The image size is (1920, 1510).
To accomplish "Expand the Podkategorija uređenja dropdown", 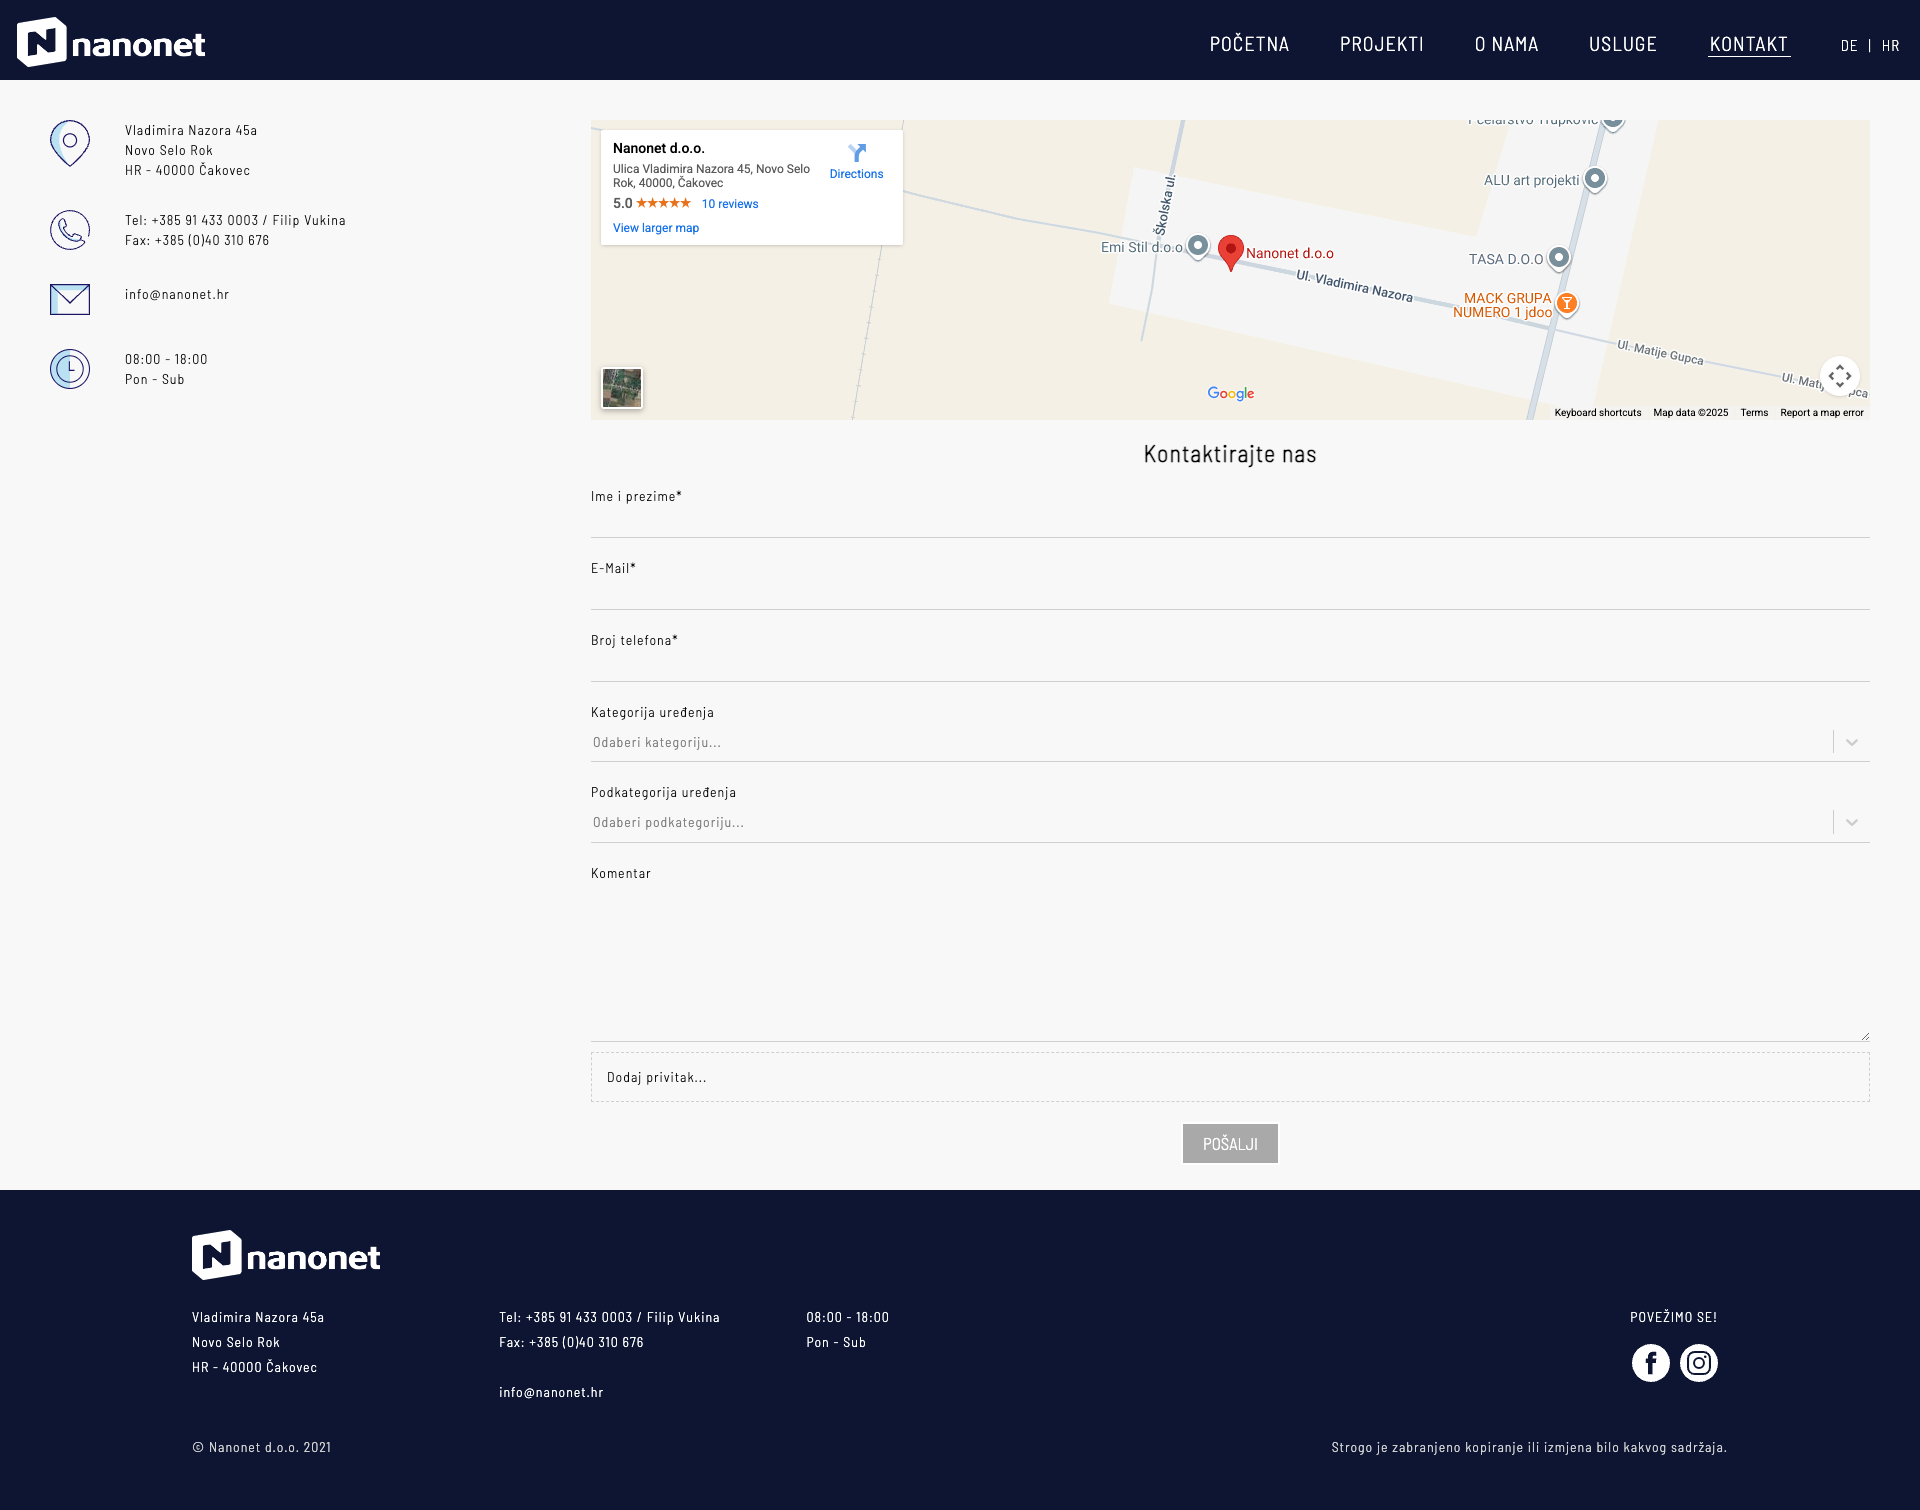I will [x=1230, y=822].
